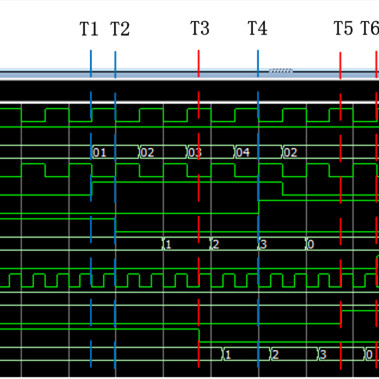Screen dimensions: 379x379
Task: Click value 0 in the upper counter row
Action: point(311,245)
